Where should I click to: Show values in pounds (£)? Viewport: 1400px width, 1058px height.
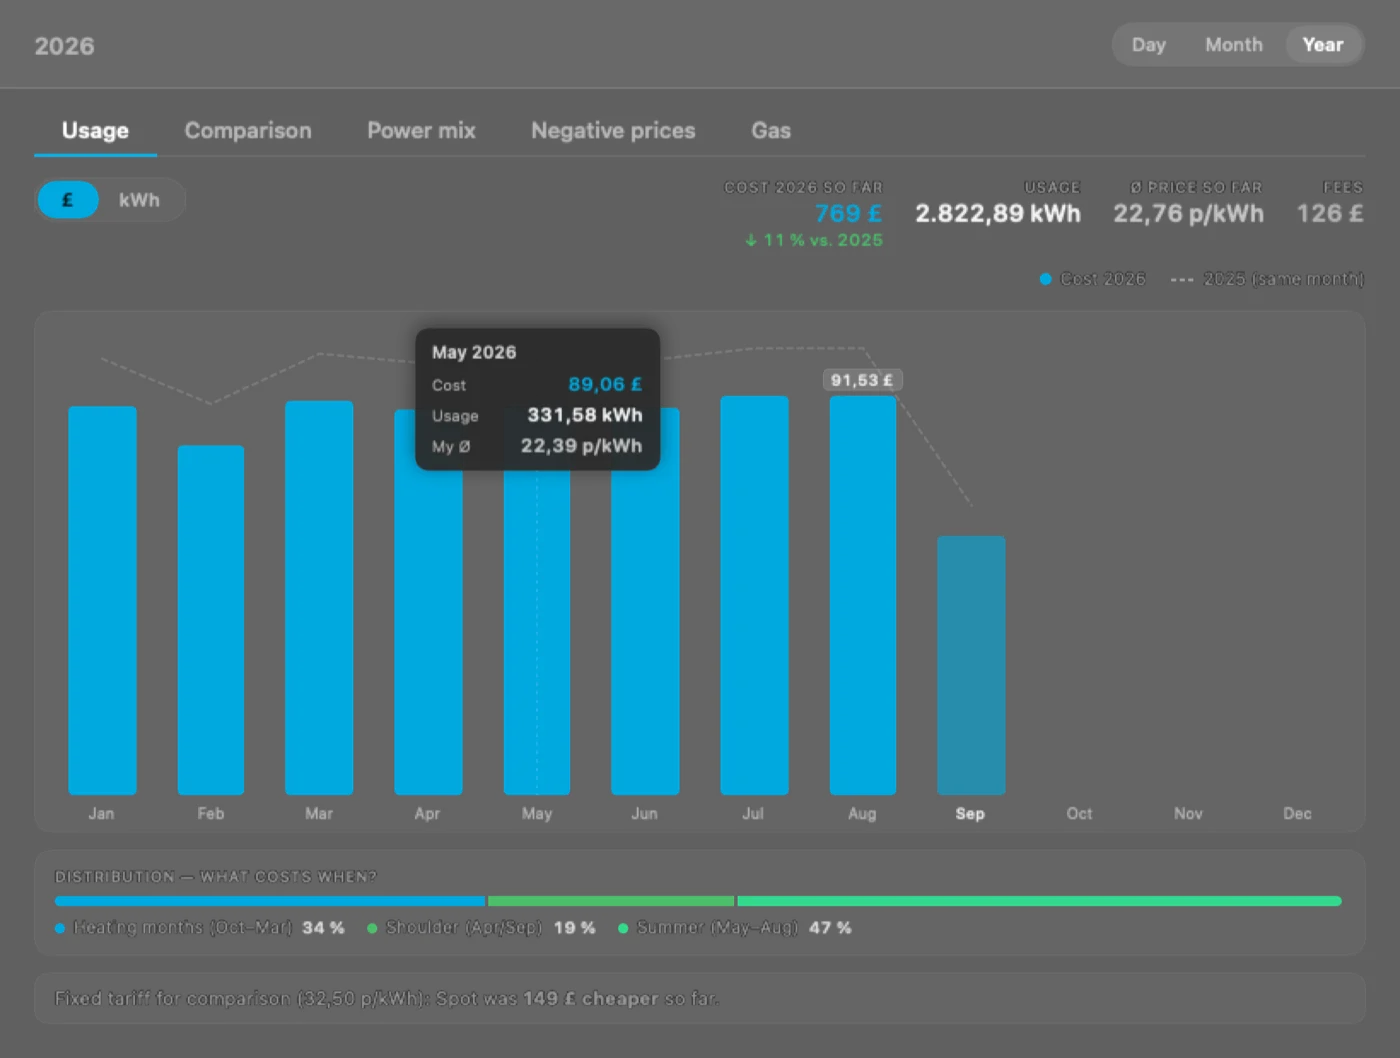pyautogui.click(x=68, y=200)
